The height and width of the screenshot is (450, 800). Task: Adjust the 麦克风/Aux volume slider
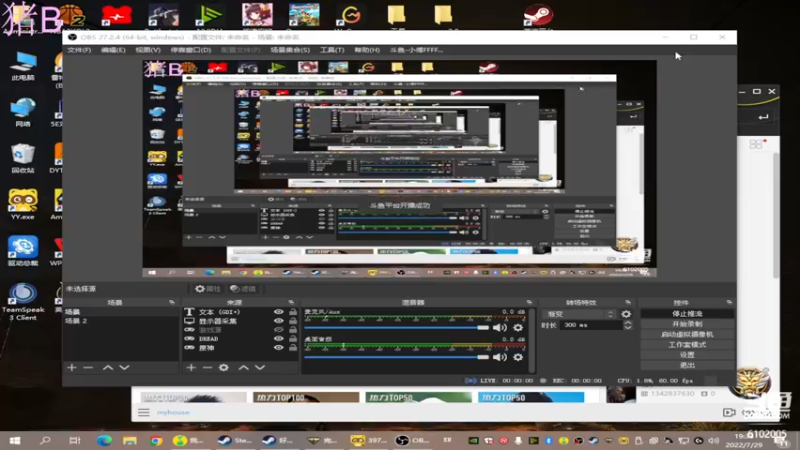[x=396, y=328]
